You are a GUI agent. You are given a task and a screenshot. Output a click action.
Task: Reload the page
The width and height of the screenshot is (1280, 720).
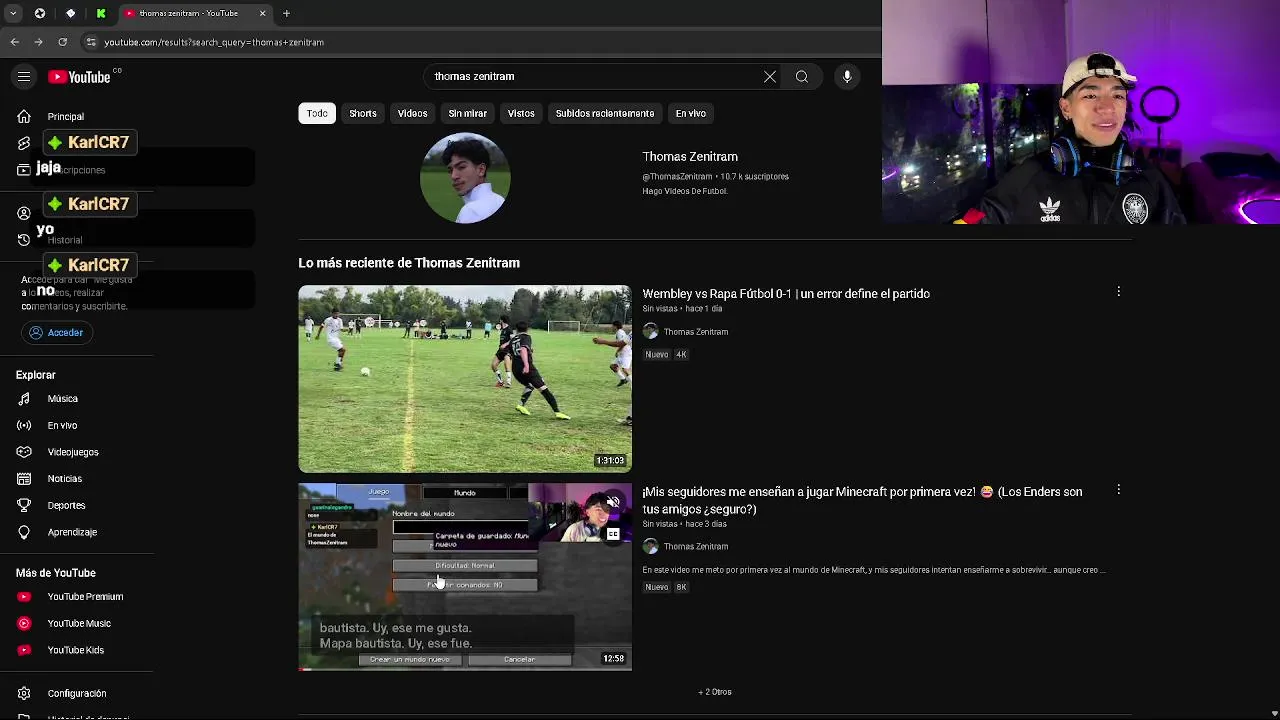pyautogui.click(x=62, y=42)
